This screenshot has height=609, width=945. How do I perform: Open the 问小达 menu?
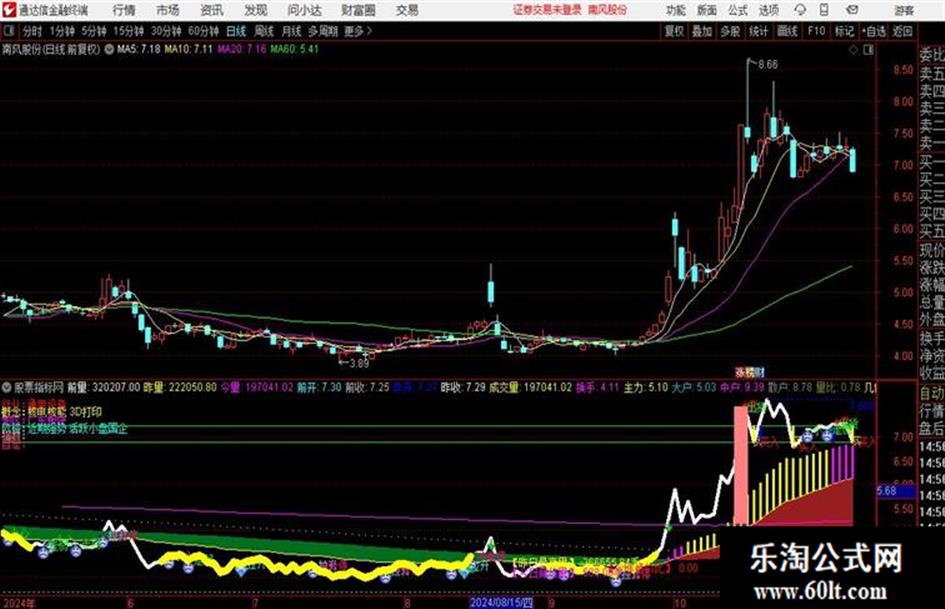click(x=304, y=10)
